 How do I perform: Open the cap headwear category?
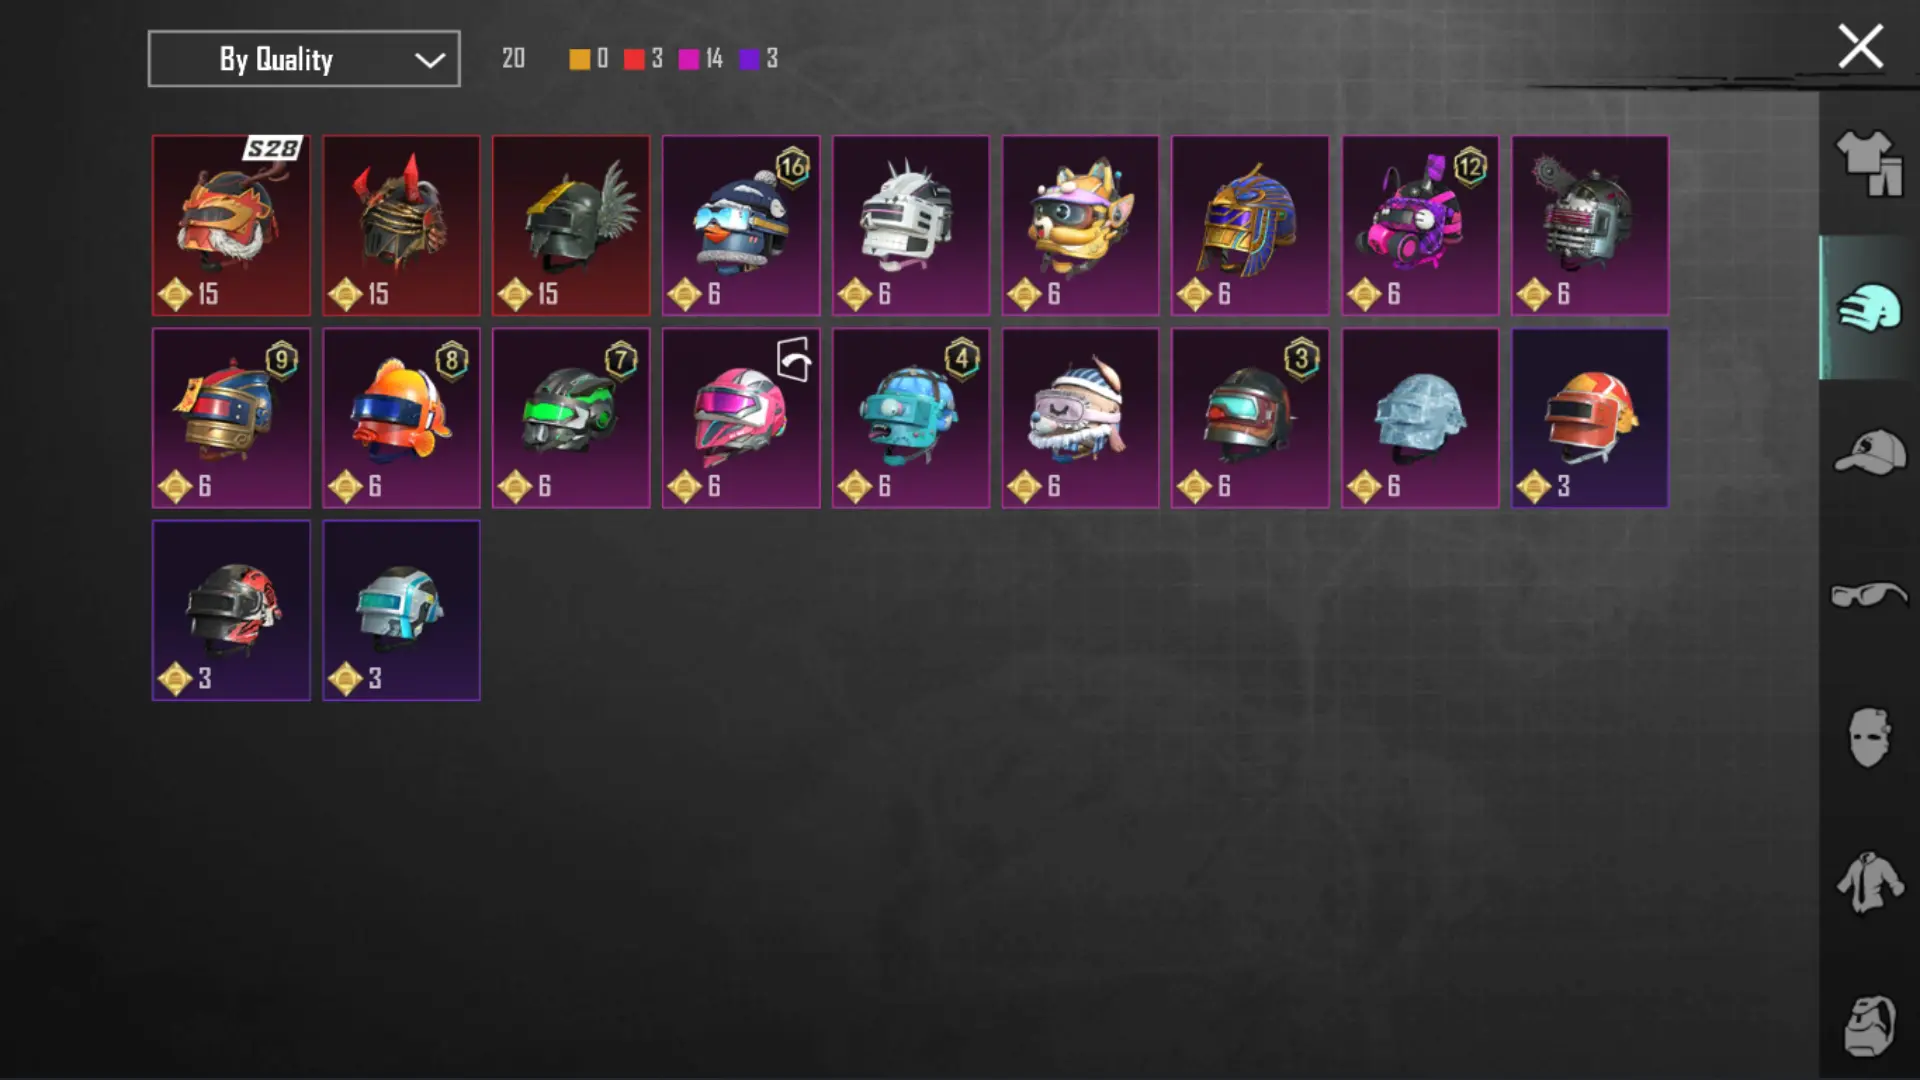1869,452
